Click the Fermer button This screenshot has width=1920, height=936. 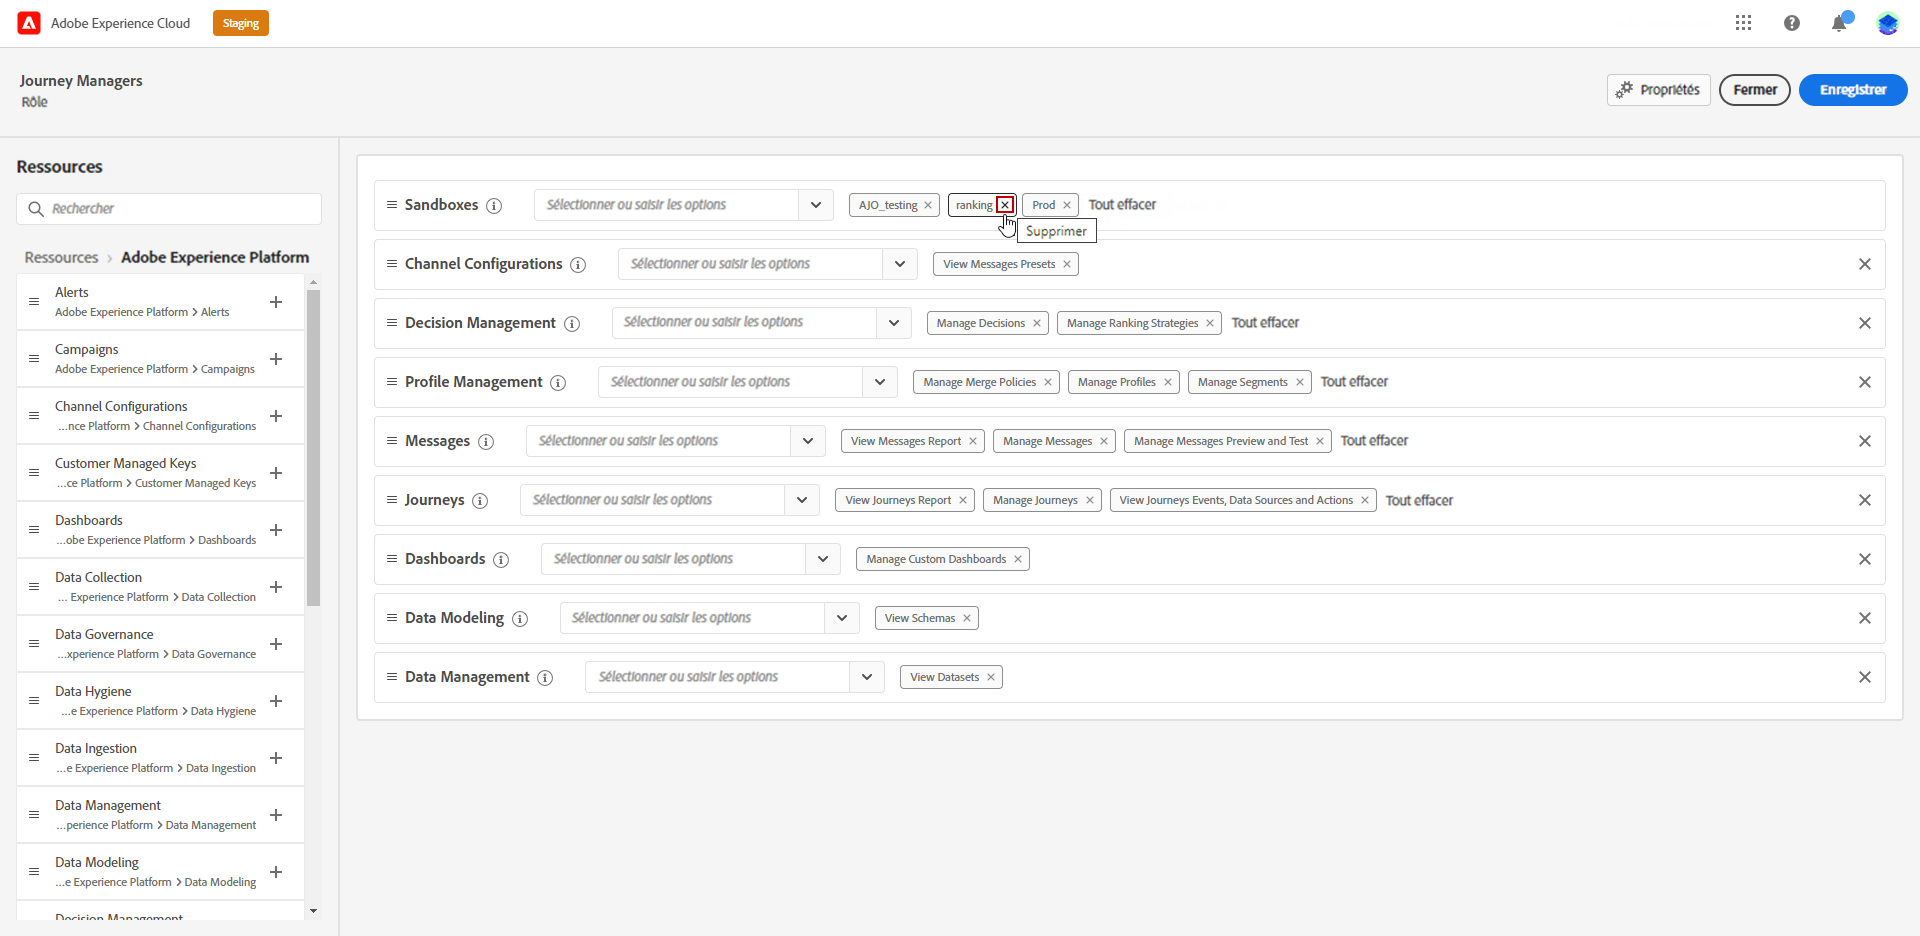pyautogui.click(x=1755, y=90)
